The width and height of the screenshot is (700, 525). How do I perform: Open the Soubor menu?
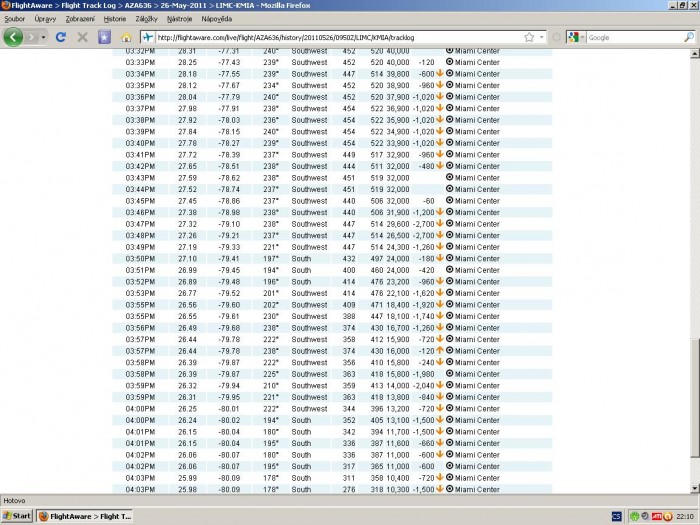pyautogui.click(x=14, y=19)
